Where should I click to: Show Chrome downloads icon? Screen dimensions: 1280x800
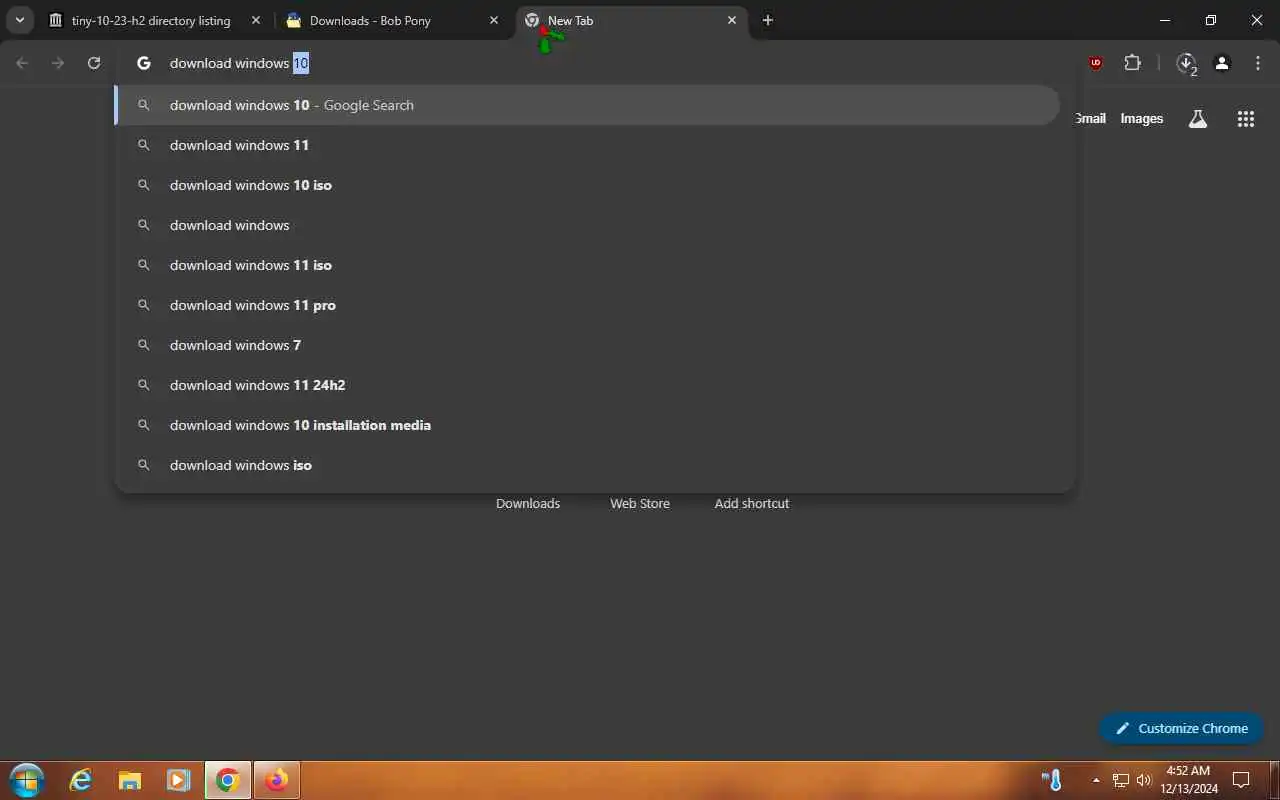click(1186, 63)
